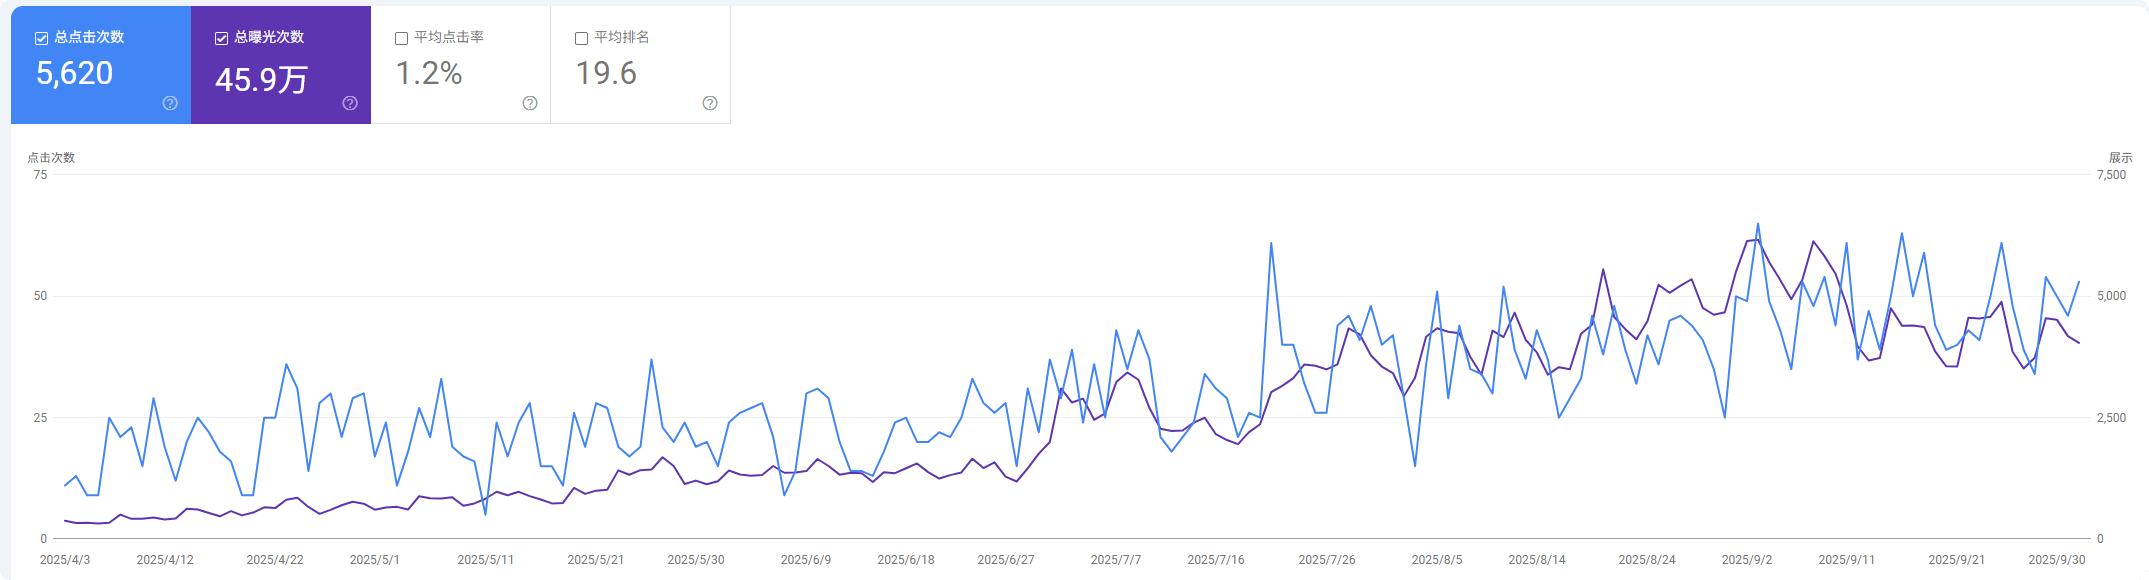Click the 点击次数 left axis title
The image size is (2149, 580).
click(x=51, y=157)
